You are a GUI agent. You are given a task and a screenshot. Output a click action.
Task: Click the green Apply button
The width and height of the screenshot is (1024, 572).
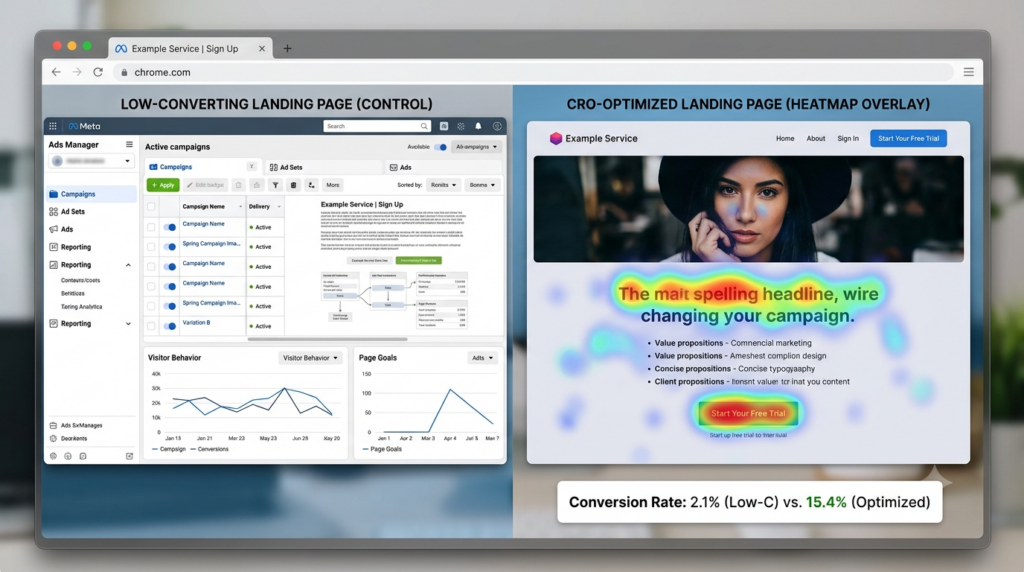click(x=163, y=185)
